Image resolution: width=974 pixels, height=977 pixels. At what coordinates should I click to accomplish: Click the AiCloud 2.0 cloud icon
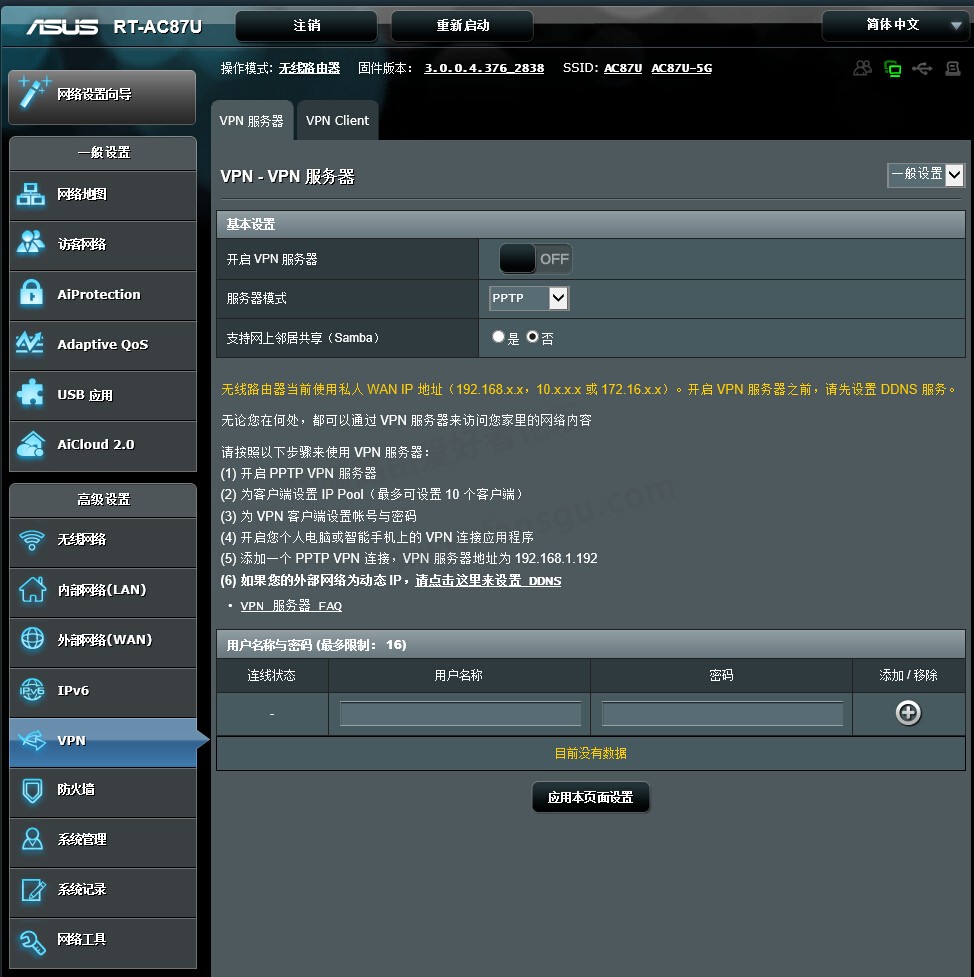[x=31, y=444]
